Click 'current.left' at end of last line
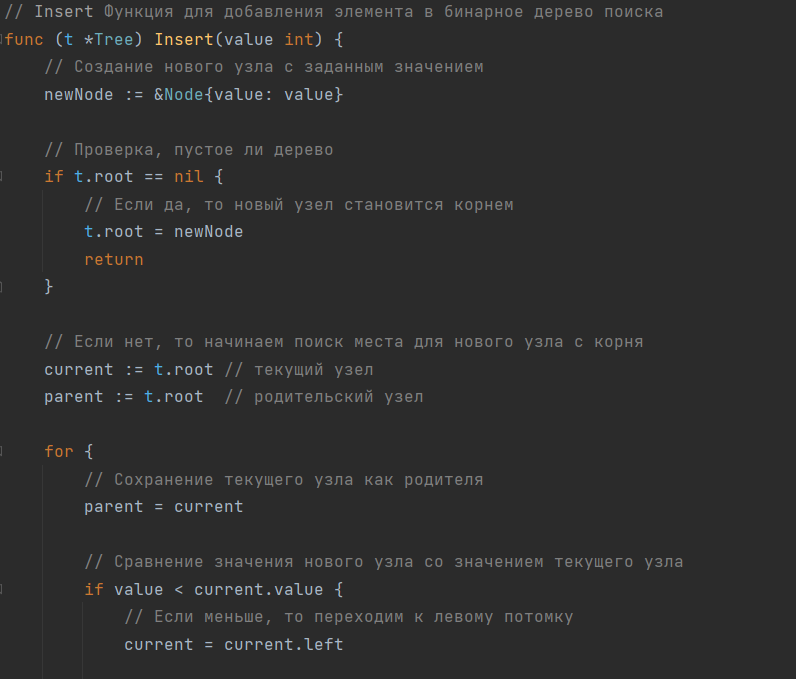Viewport: 796px width, 679px height. point(283,644)
